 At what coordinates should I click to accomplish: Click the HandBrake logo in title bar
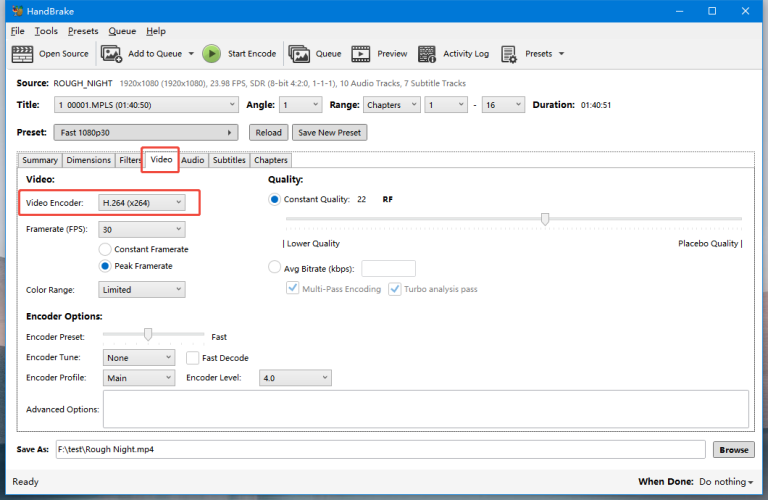click(18, 11)
